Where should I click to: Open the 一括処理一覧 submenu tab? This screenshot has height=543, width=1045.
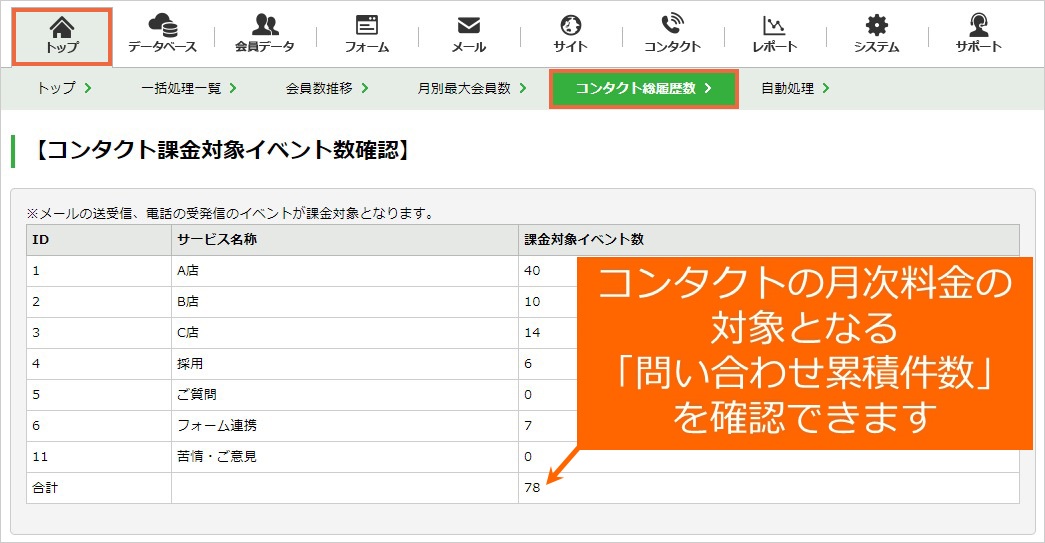(x=189, y=88)
